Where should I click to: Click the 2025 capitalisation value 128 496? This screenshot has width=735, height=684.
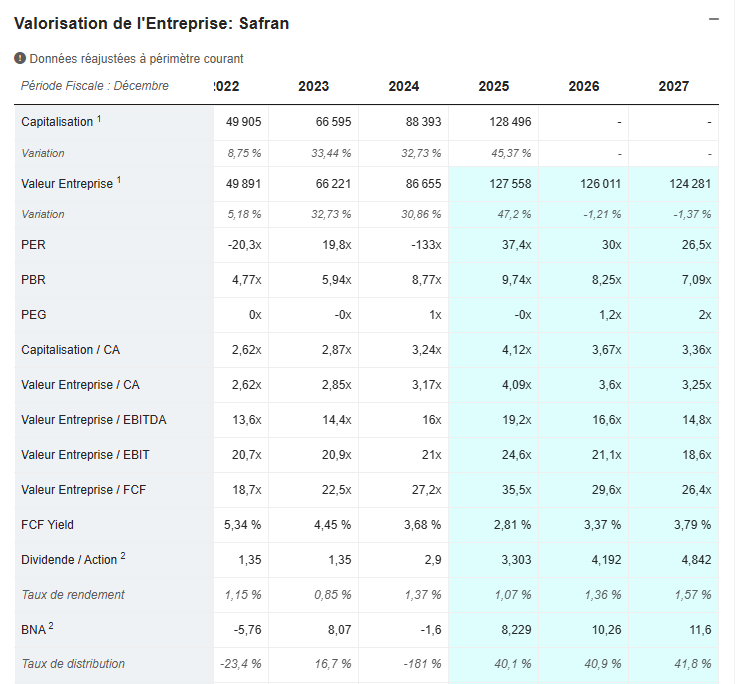tap(510, 122)
